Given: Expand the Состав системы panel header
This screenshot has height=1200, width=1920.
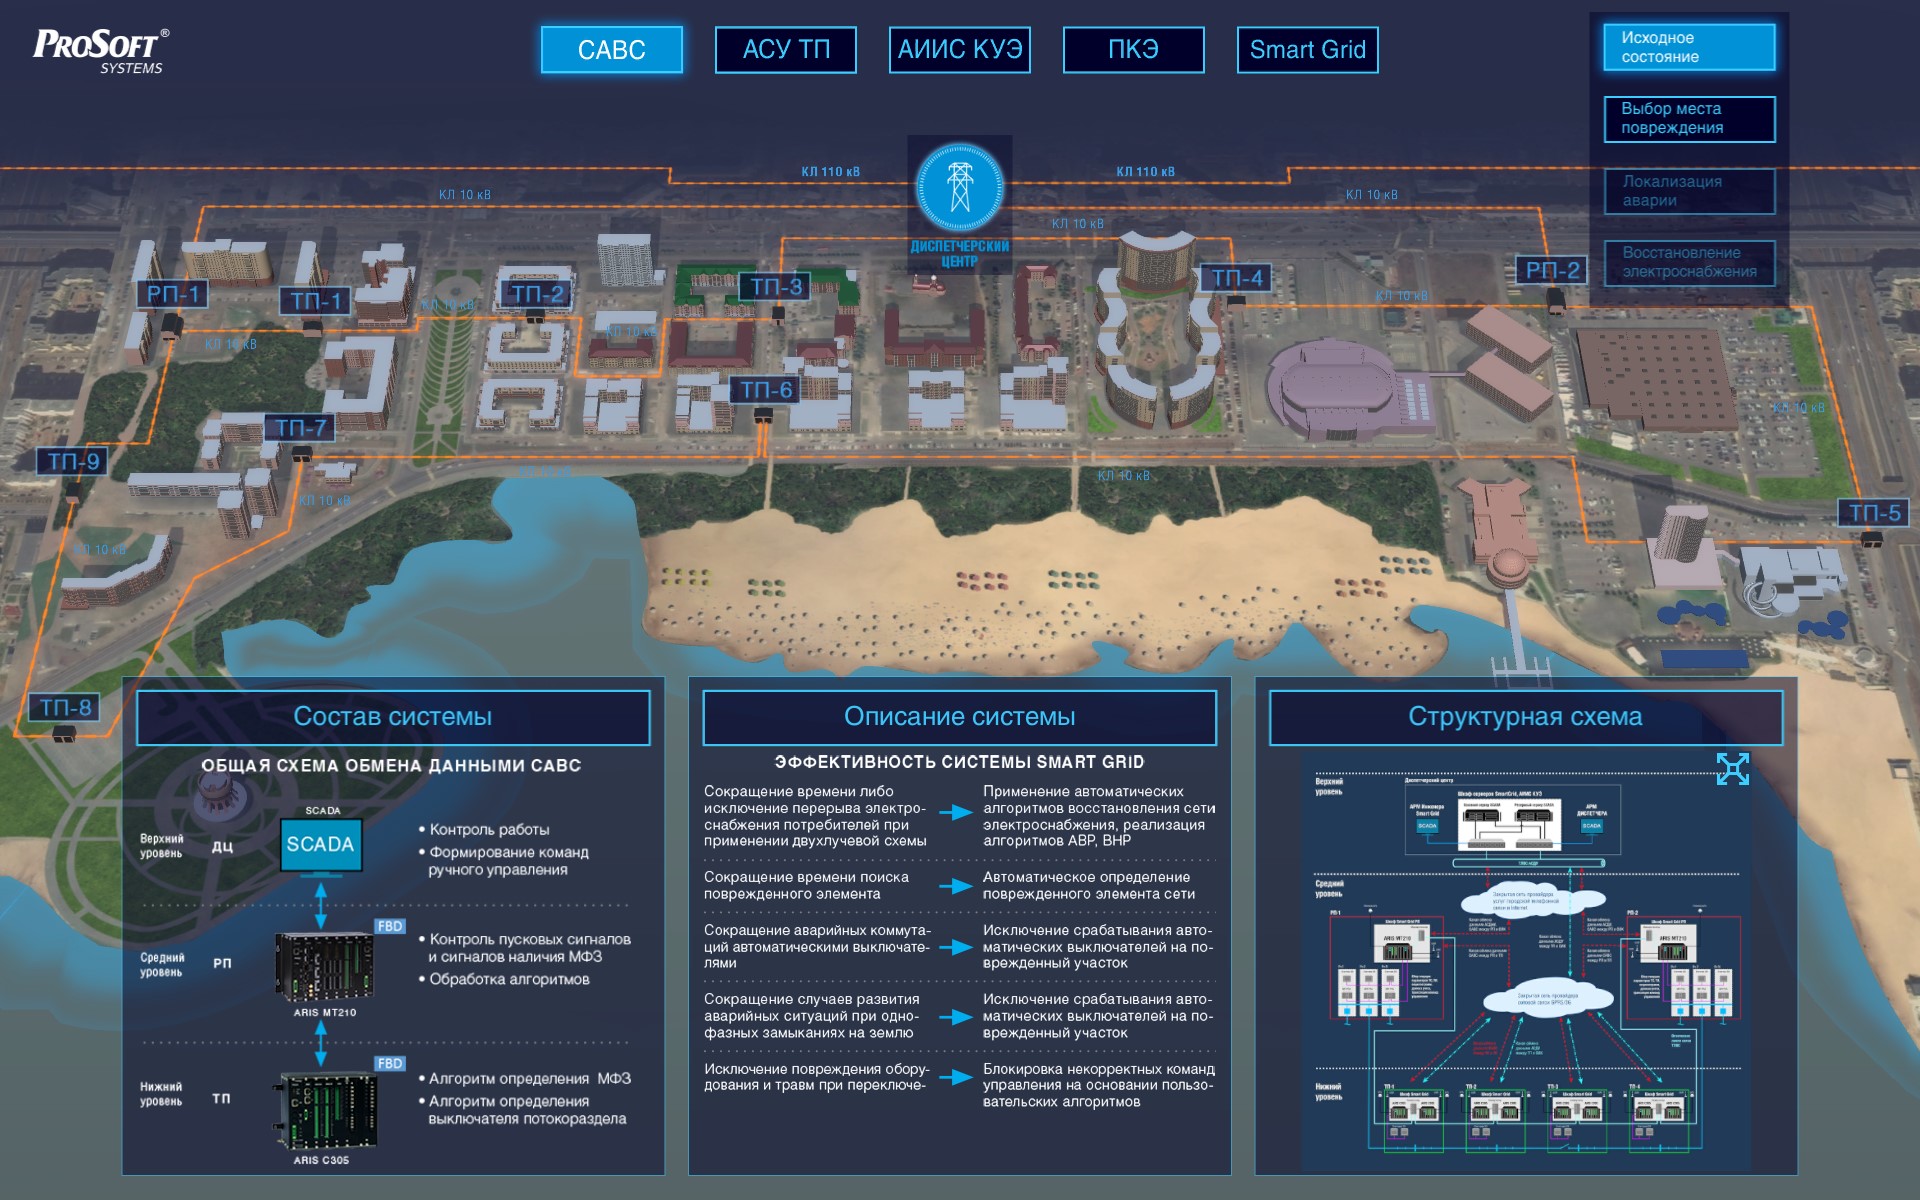Looking at the screenshot, I should 392,717.
